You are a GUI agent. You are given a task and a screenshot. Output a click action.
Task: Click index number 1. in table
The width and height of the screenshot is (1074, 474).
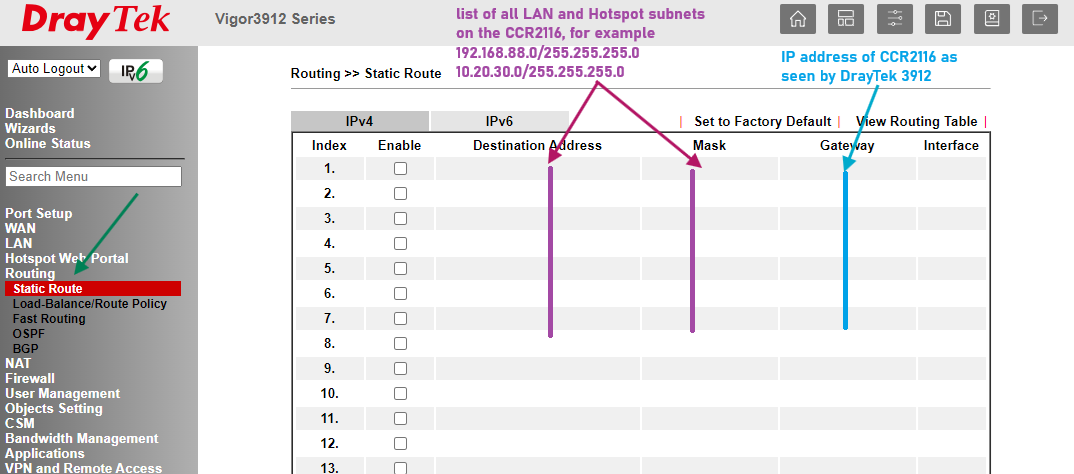(329, 169)
